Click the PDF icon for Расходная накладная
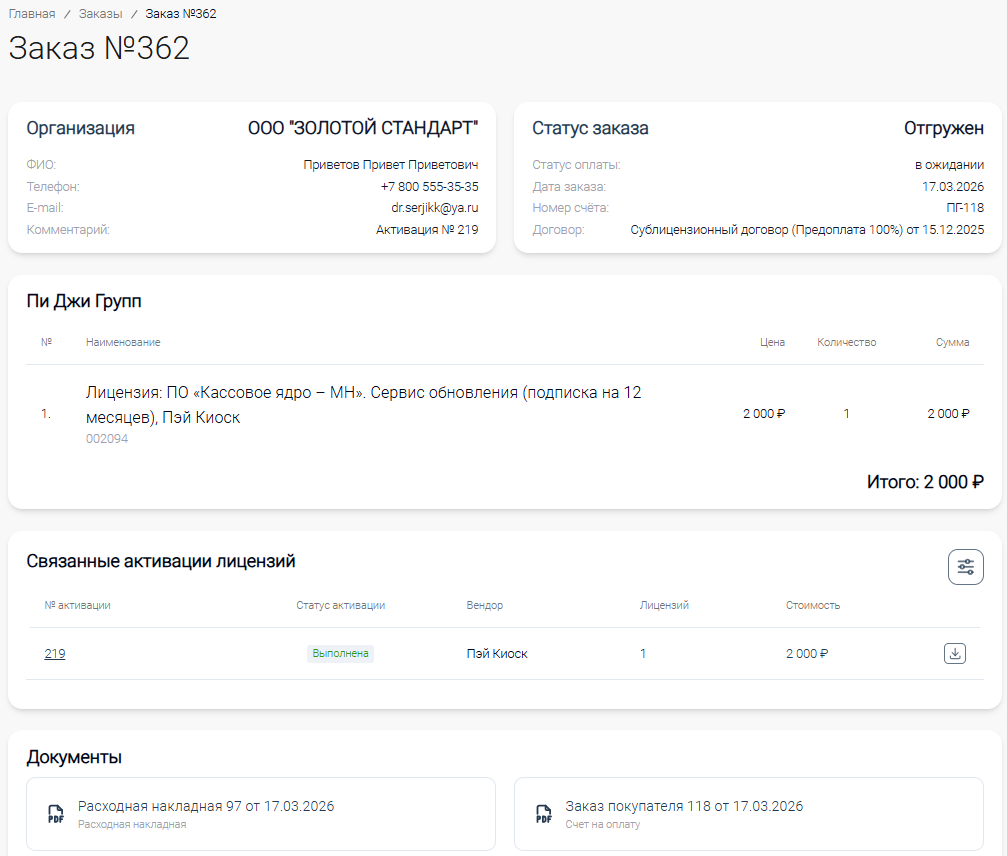 click(x=56, y=814)
